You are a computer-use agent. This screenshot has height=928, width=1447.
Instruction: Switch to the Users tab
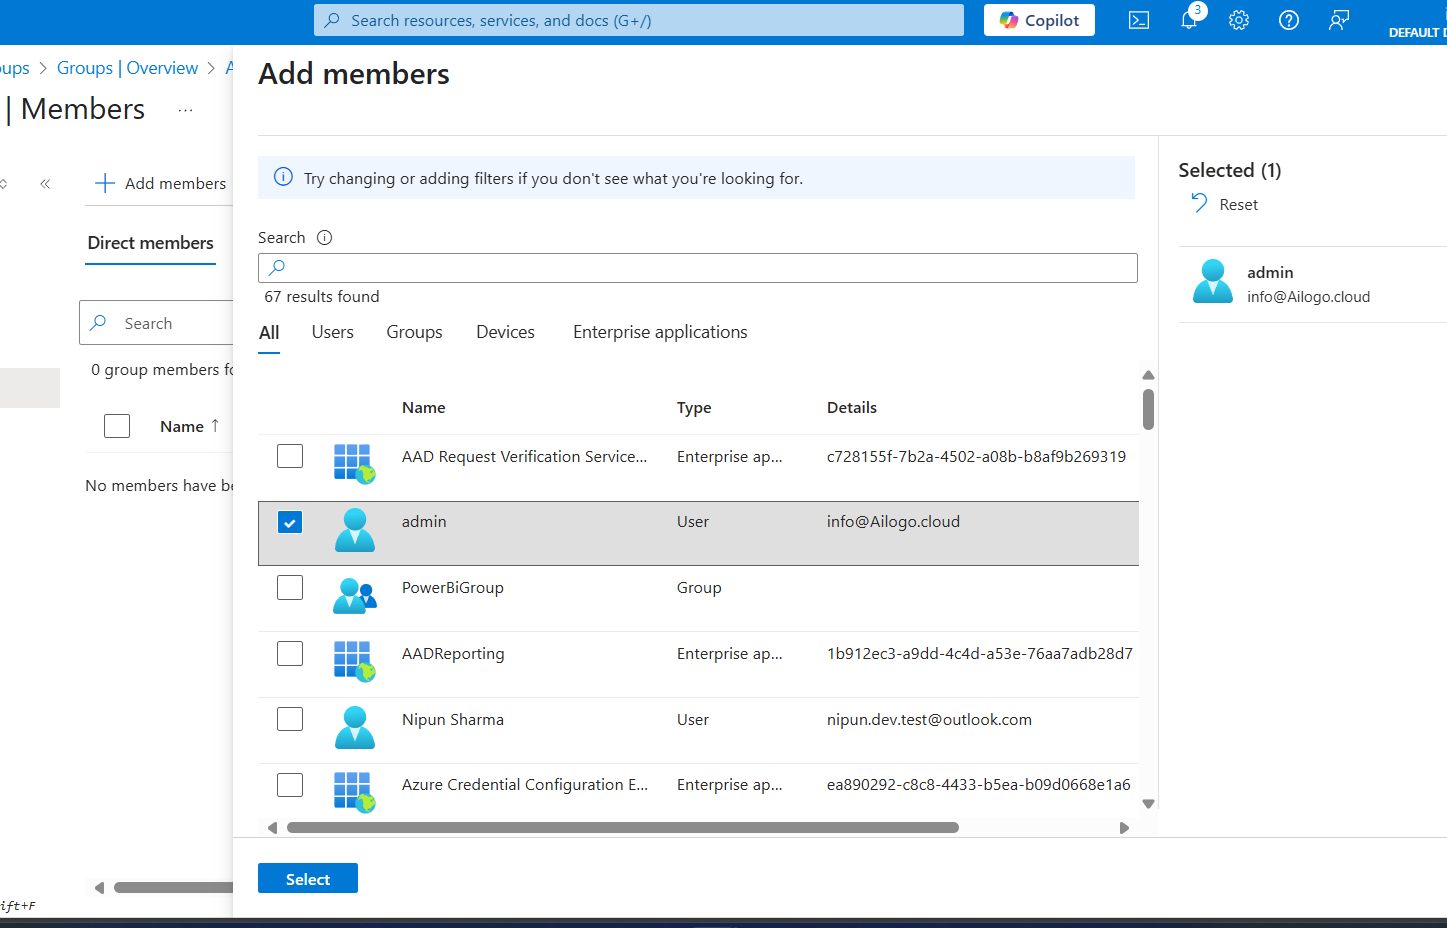pyautogui.click(x=333, y=332)
